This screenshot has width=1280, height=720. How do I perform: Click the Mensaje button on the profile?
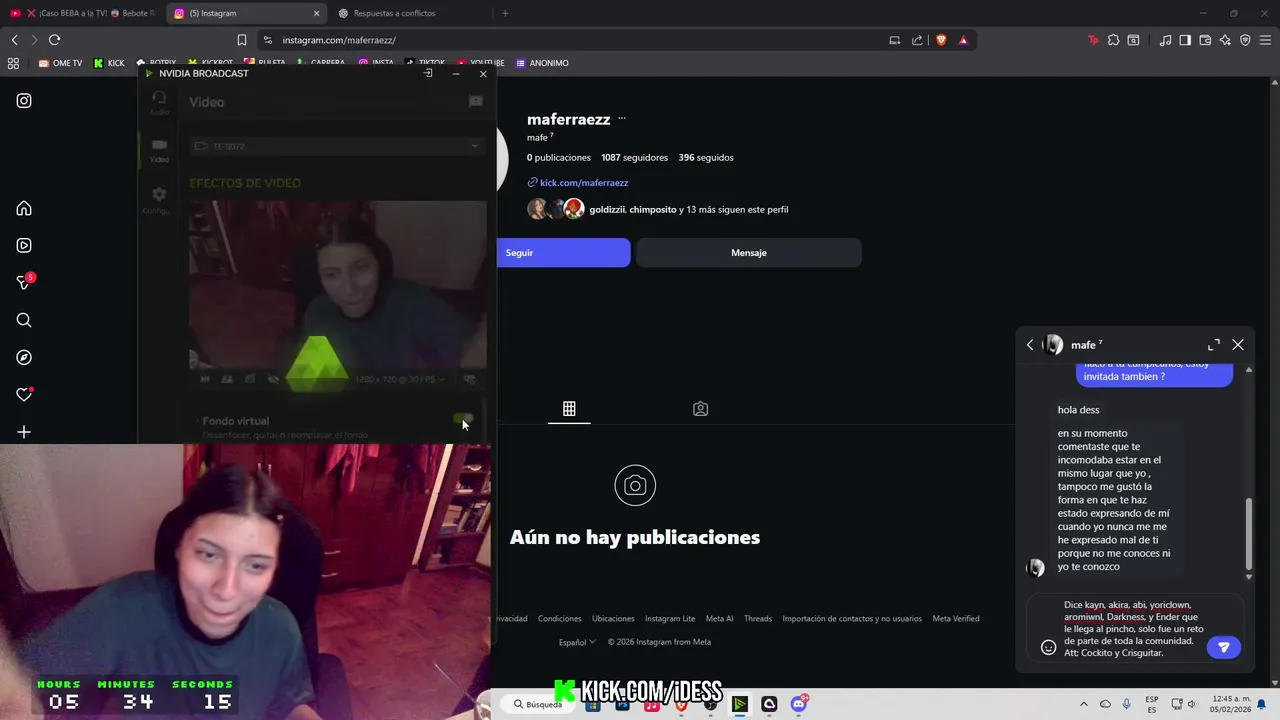click(x=748, y=253)
